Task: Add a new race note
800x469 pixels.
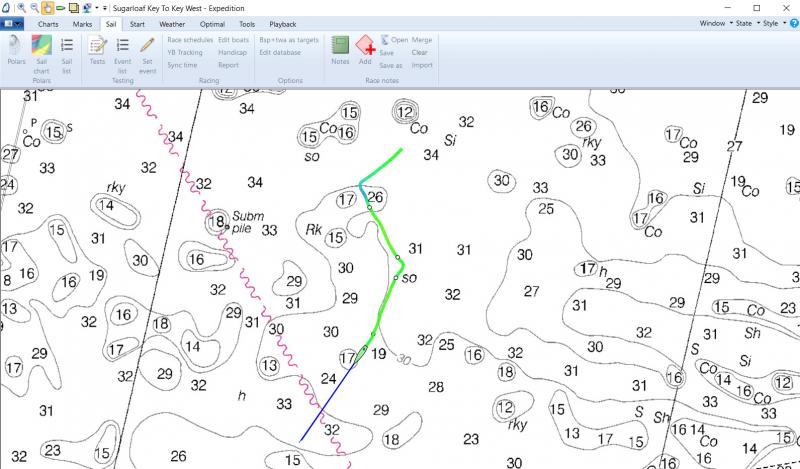Action: tap(365, 50)
